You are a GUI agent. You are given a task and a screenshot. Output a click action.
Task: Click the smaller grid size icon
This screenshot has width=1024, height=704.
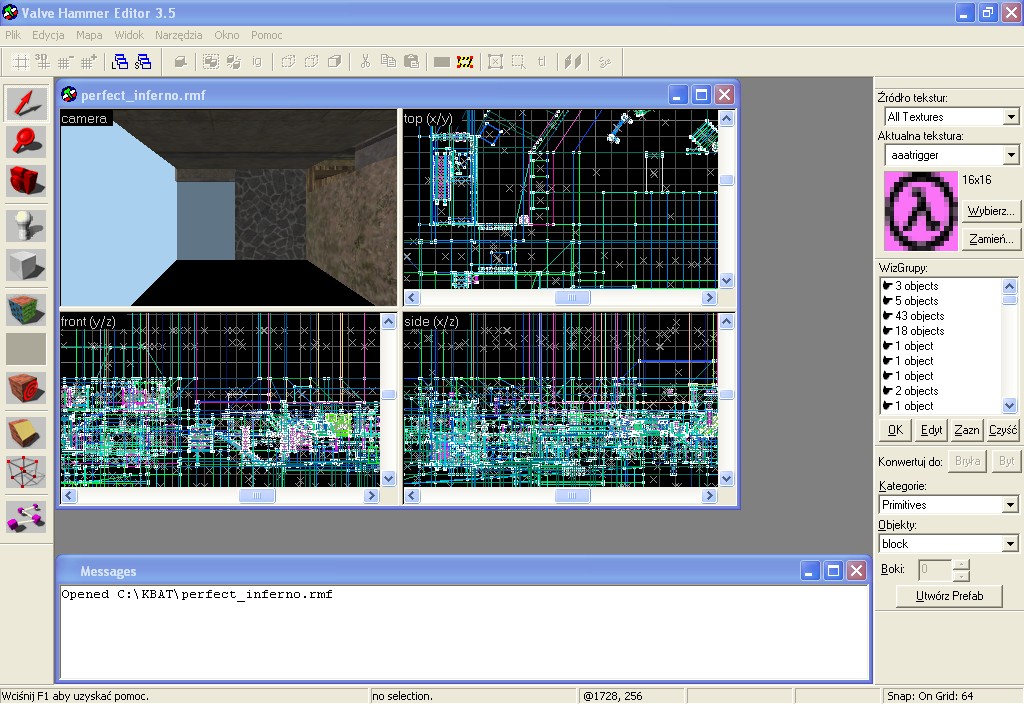click(x=65, y=62)
